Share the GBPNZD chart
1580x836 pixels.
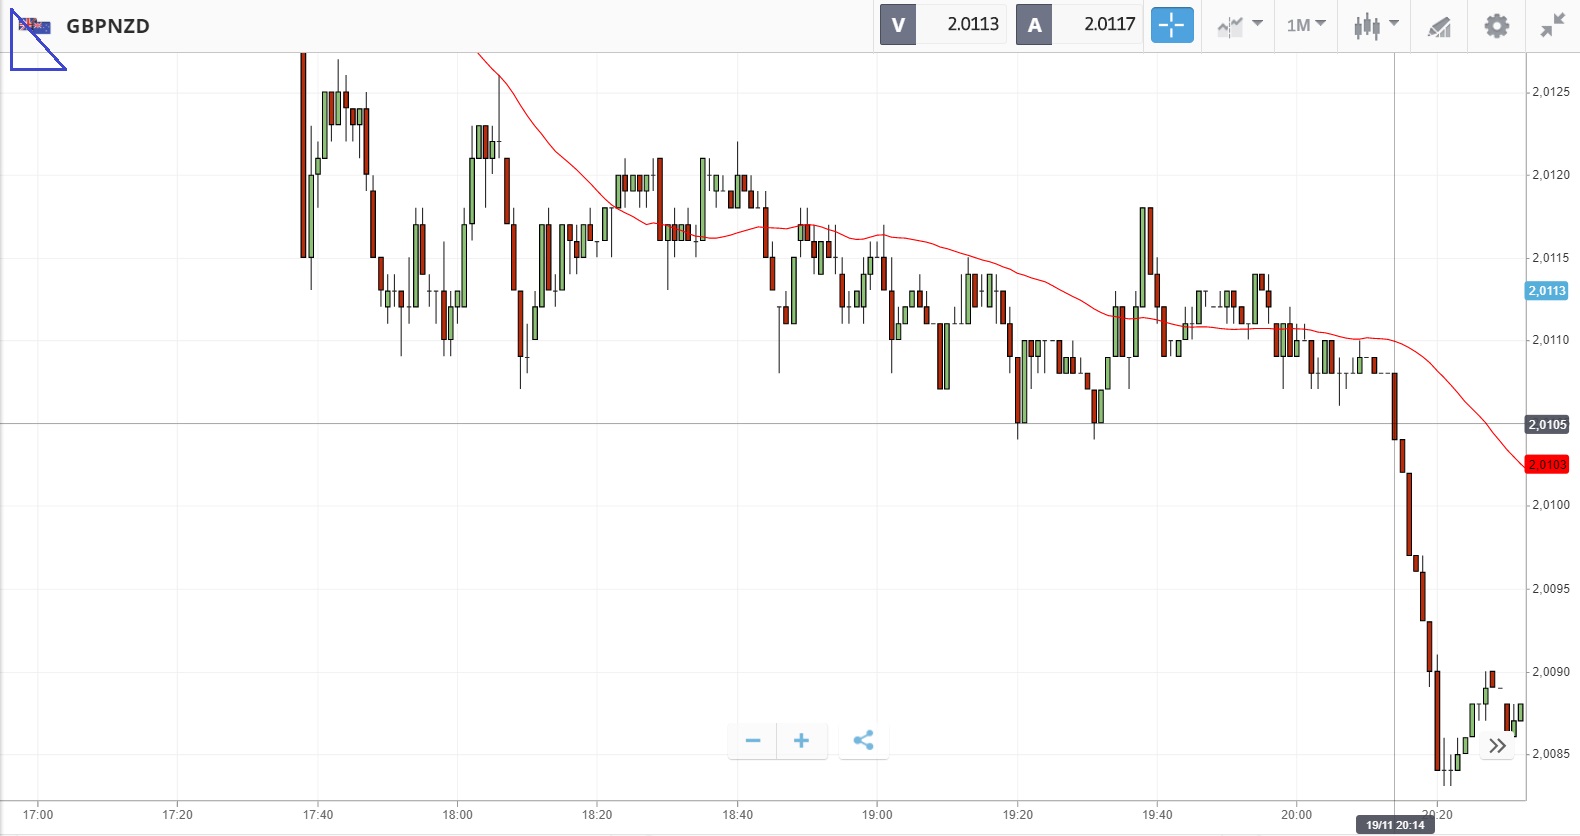(864, 741)
